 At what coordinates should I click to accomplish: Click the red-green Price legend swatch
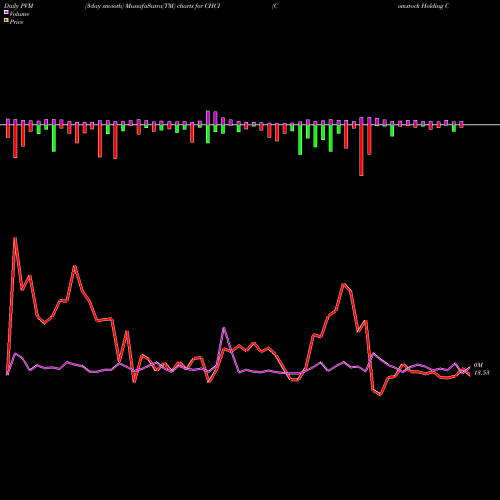click(x=6, y=20)
